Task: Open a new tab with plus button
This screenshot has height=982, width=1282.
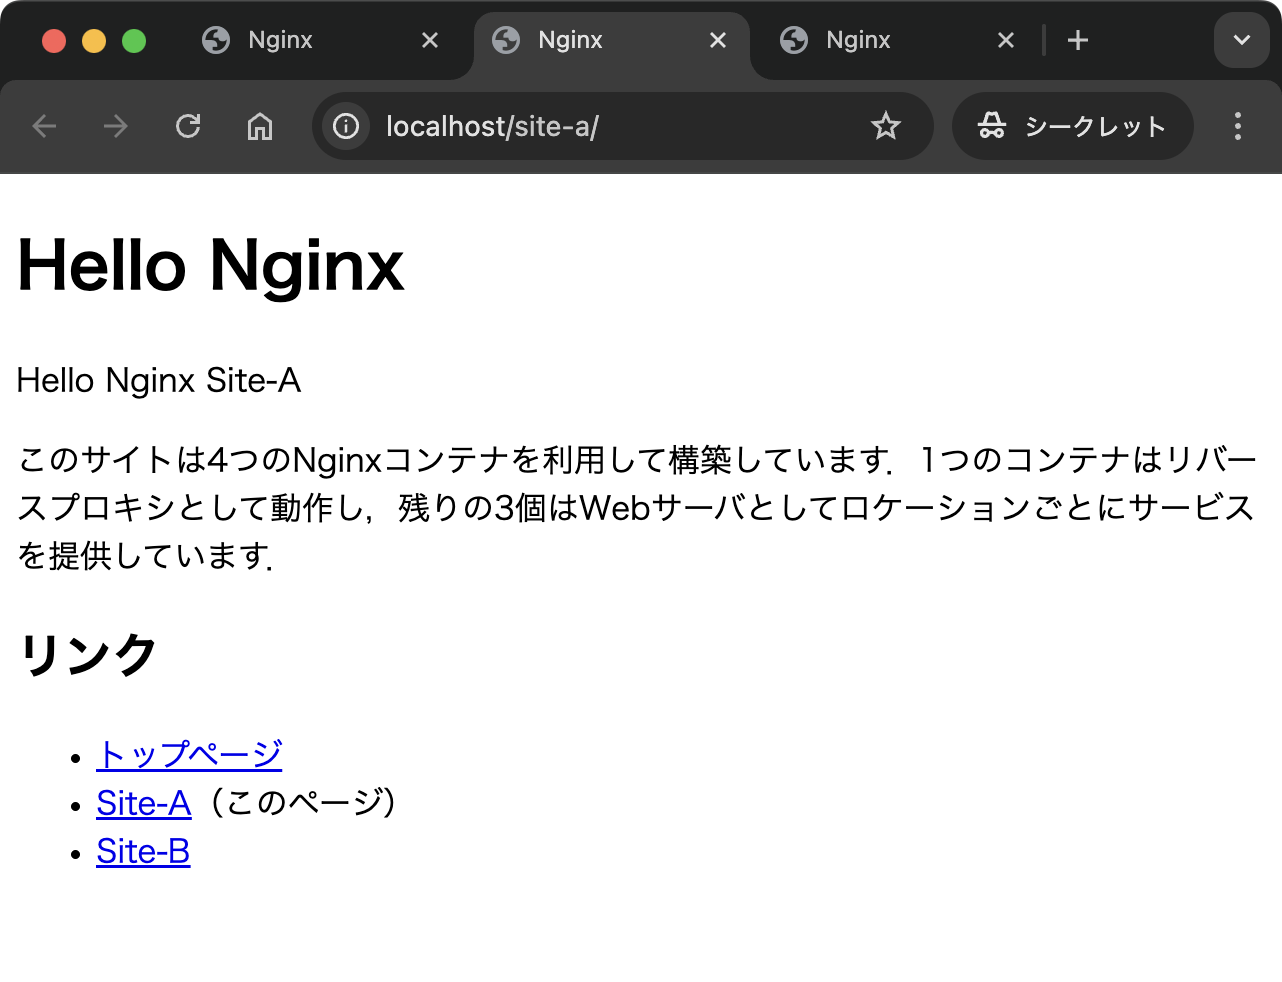Action: click(x=1077, y=40)
